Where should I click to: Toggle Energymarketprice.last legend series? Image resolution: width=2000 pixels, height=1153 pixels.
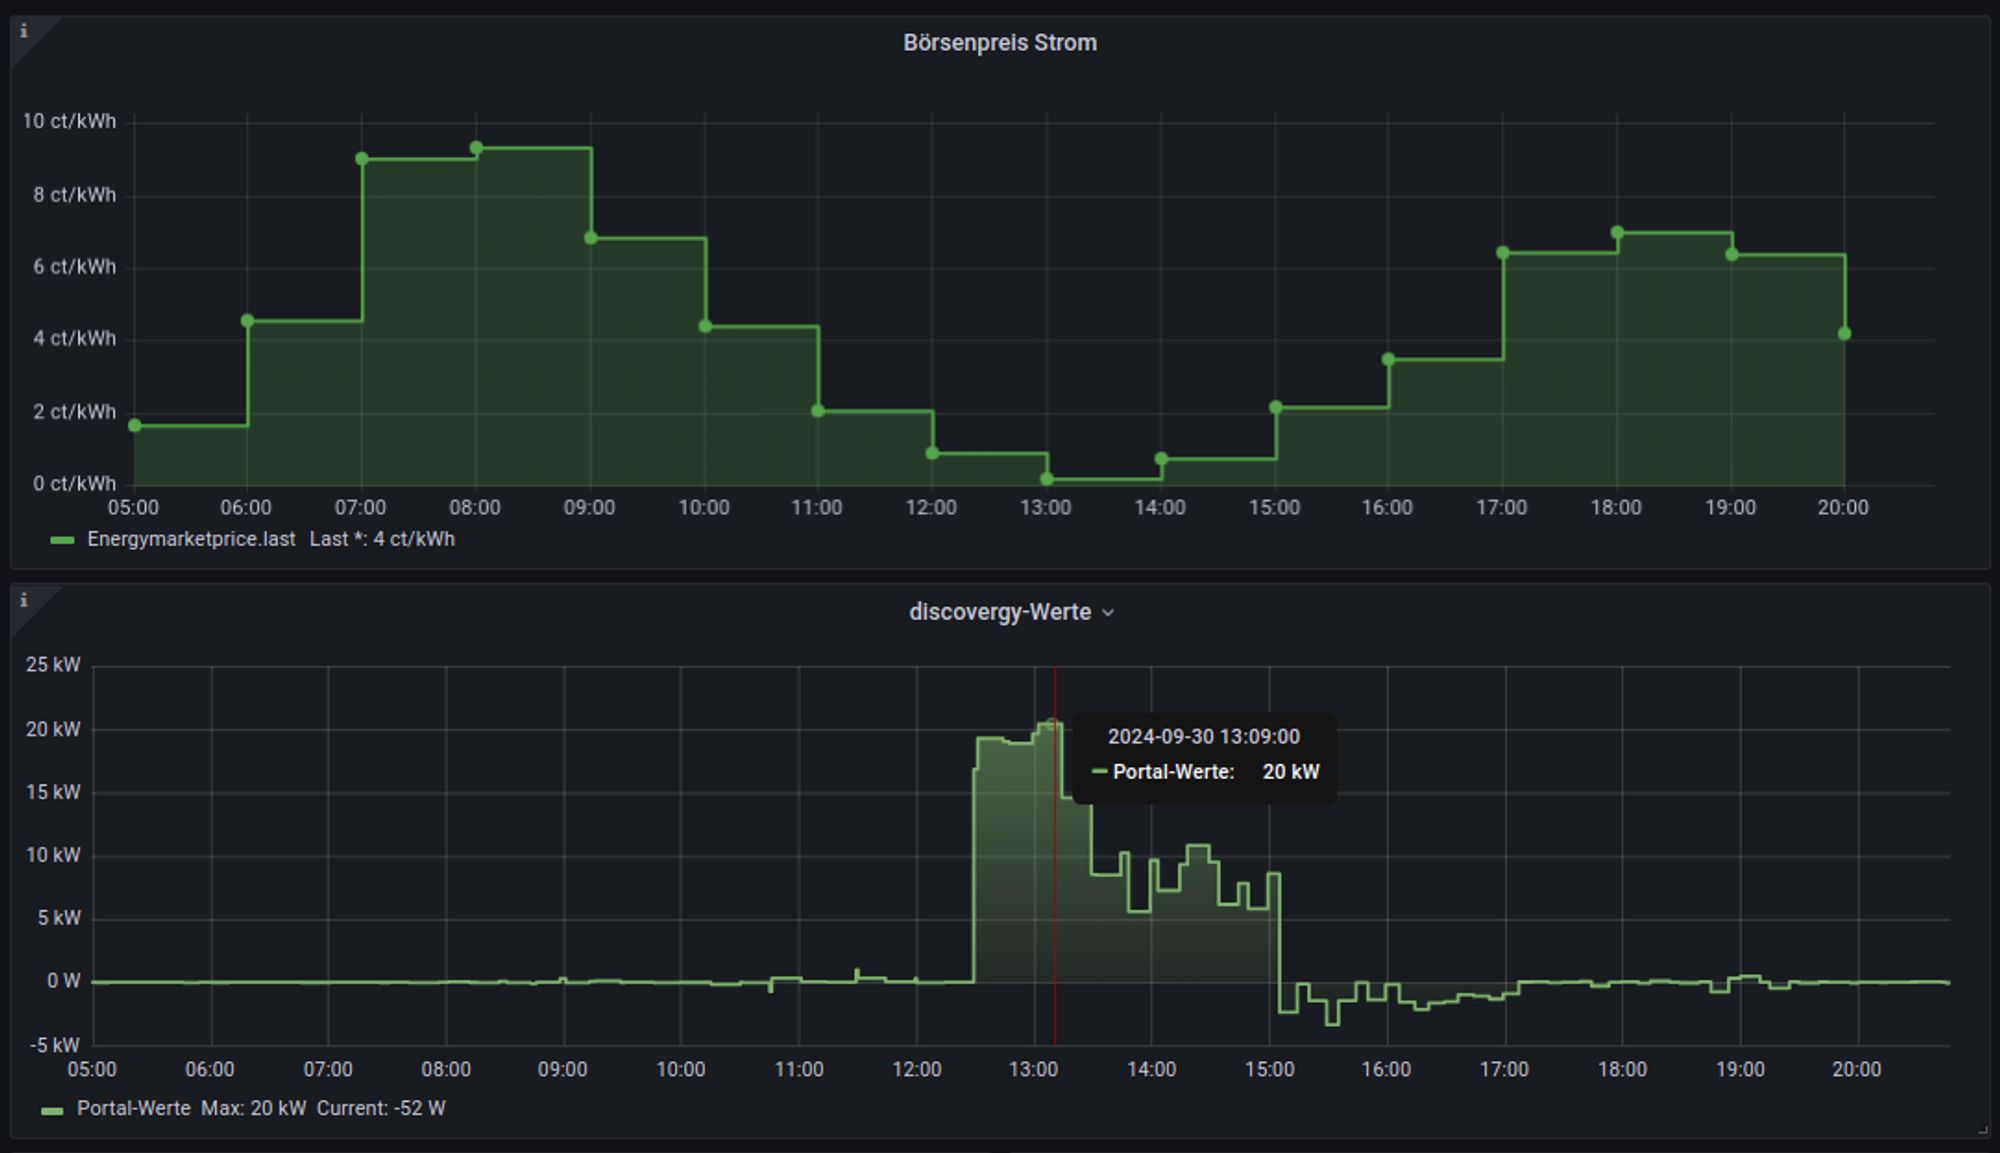click(191, 539)
